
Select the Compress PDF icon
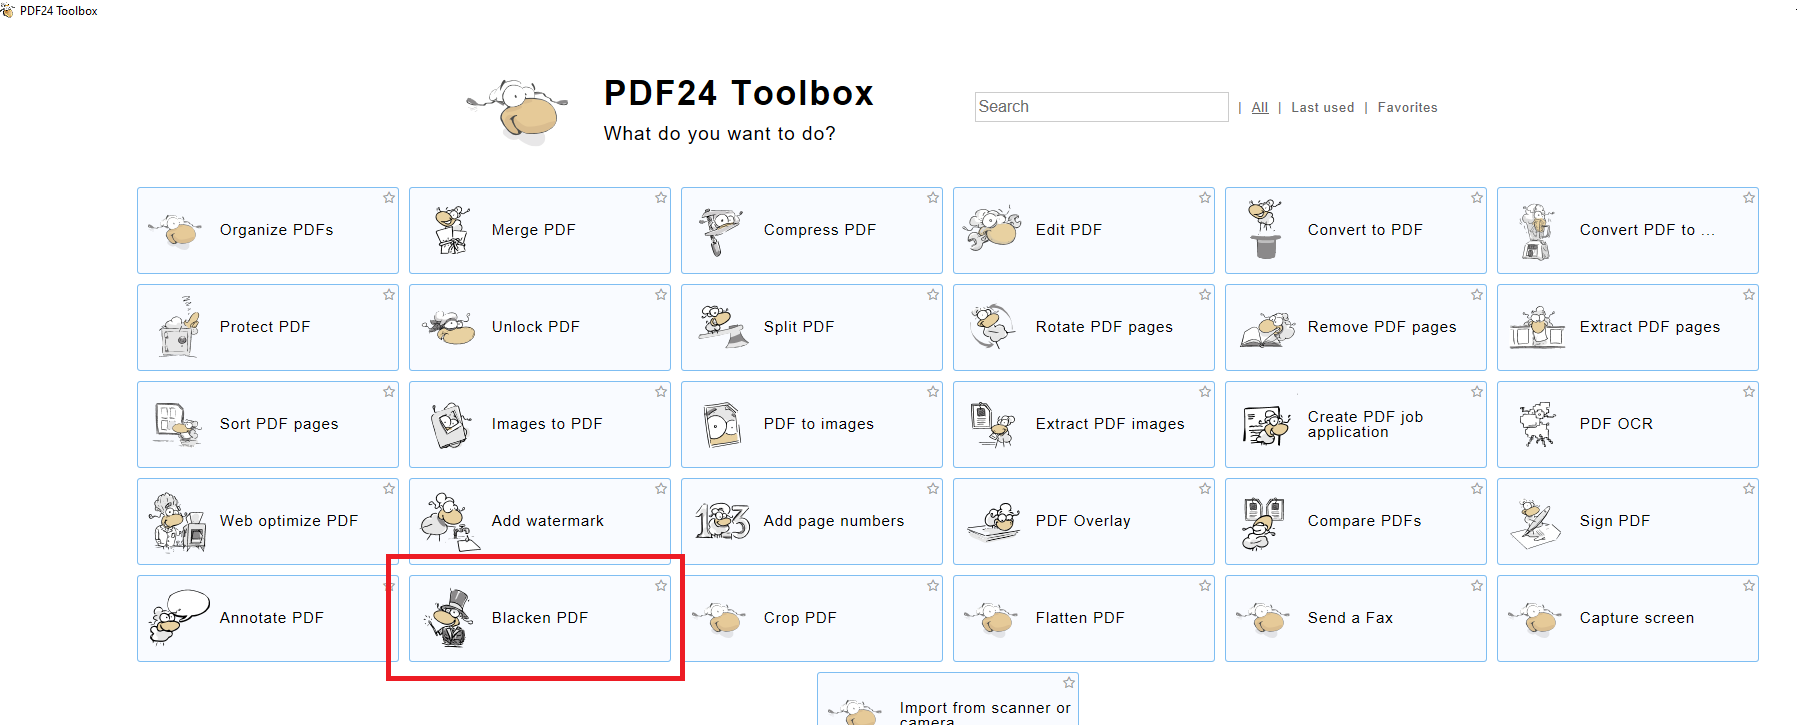[x=721, y=231]
